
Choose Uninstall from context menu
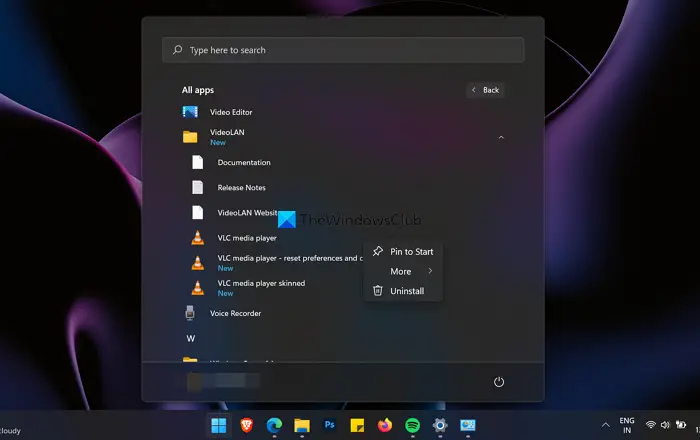[403, 291]
